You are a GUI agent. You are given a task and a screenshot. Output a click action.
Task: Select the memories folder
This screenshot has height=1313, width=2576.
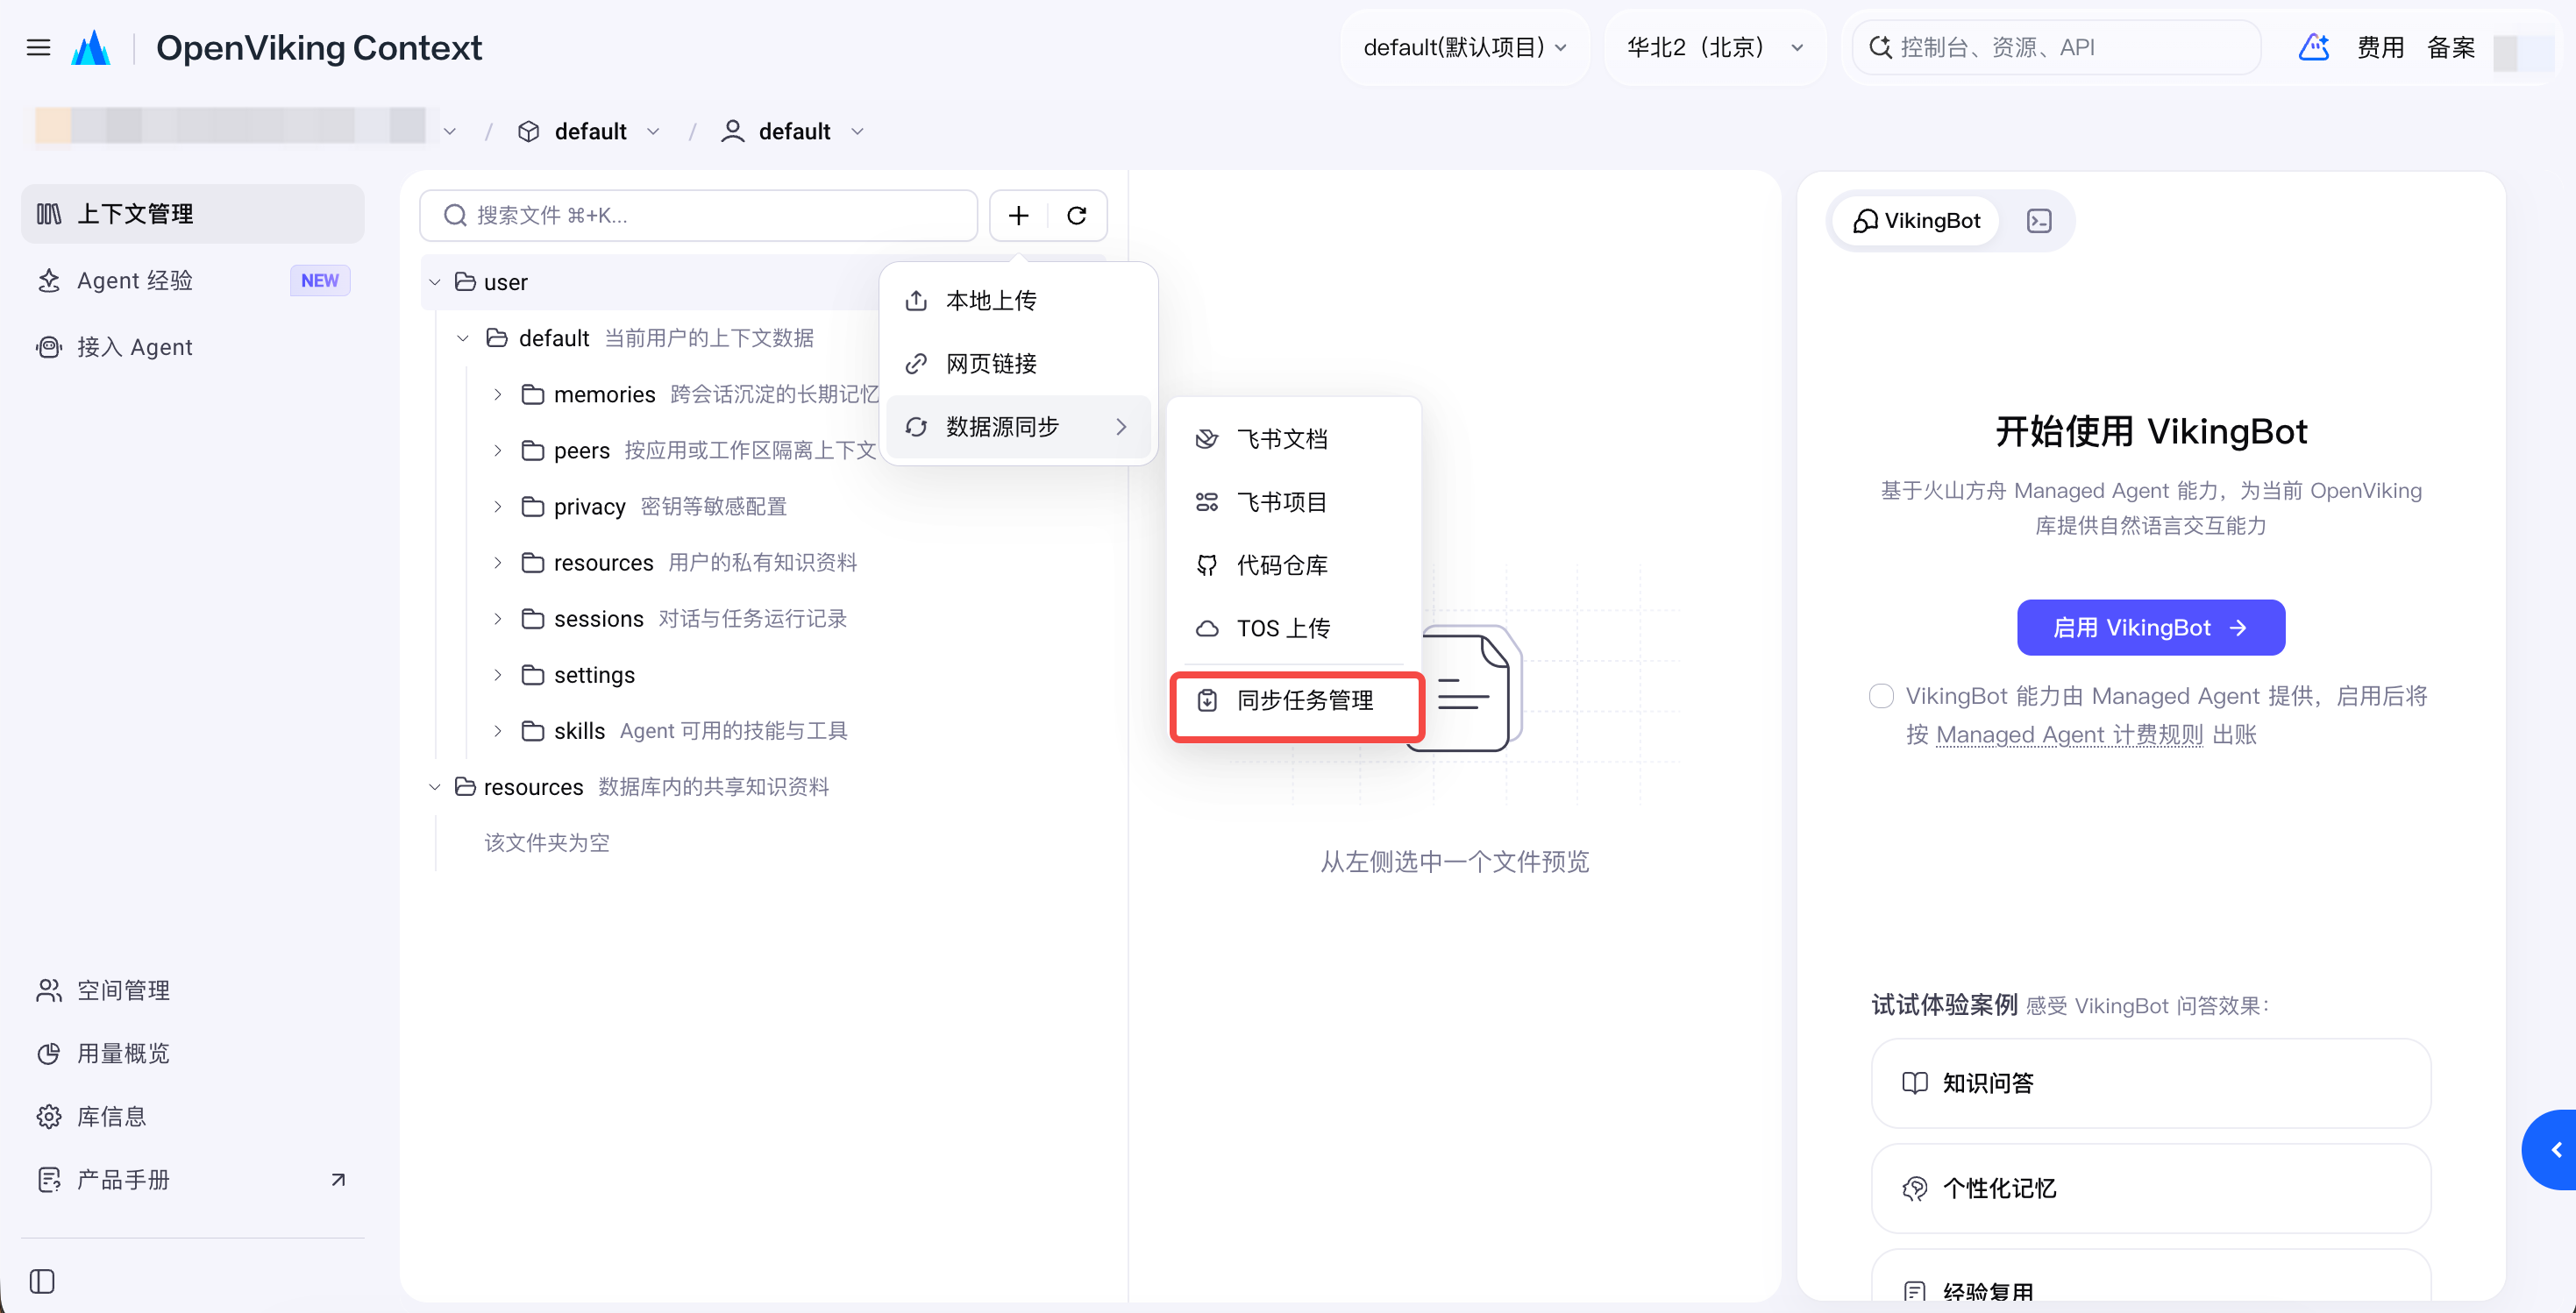(604, 394)
